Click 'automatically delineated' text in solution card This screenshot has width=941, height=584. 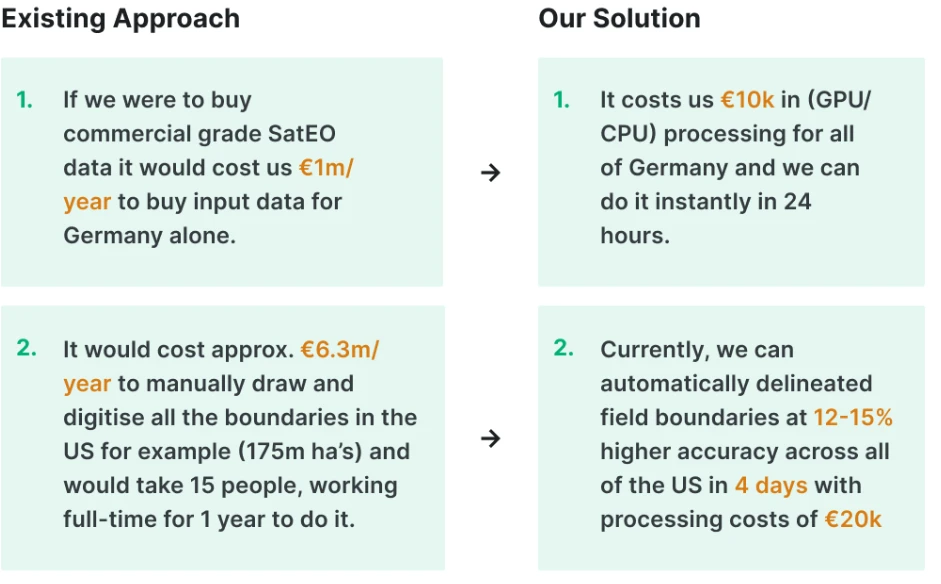click(736, 384)
